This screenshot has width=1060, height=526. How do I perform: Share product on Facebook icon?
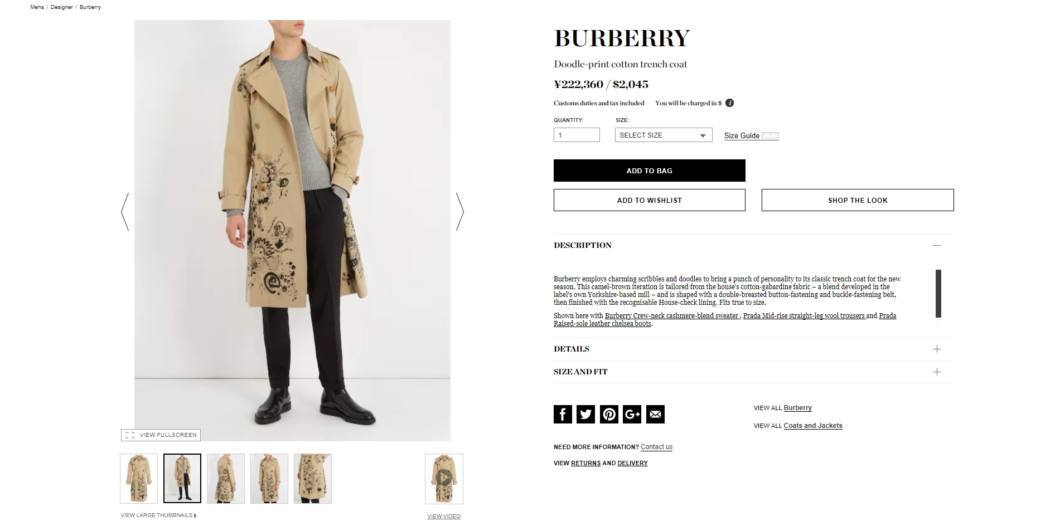[562, 414]
